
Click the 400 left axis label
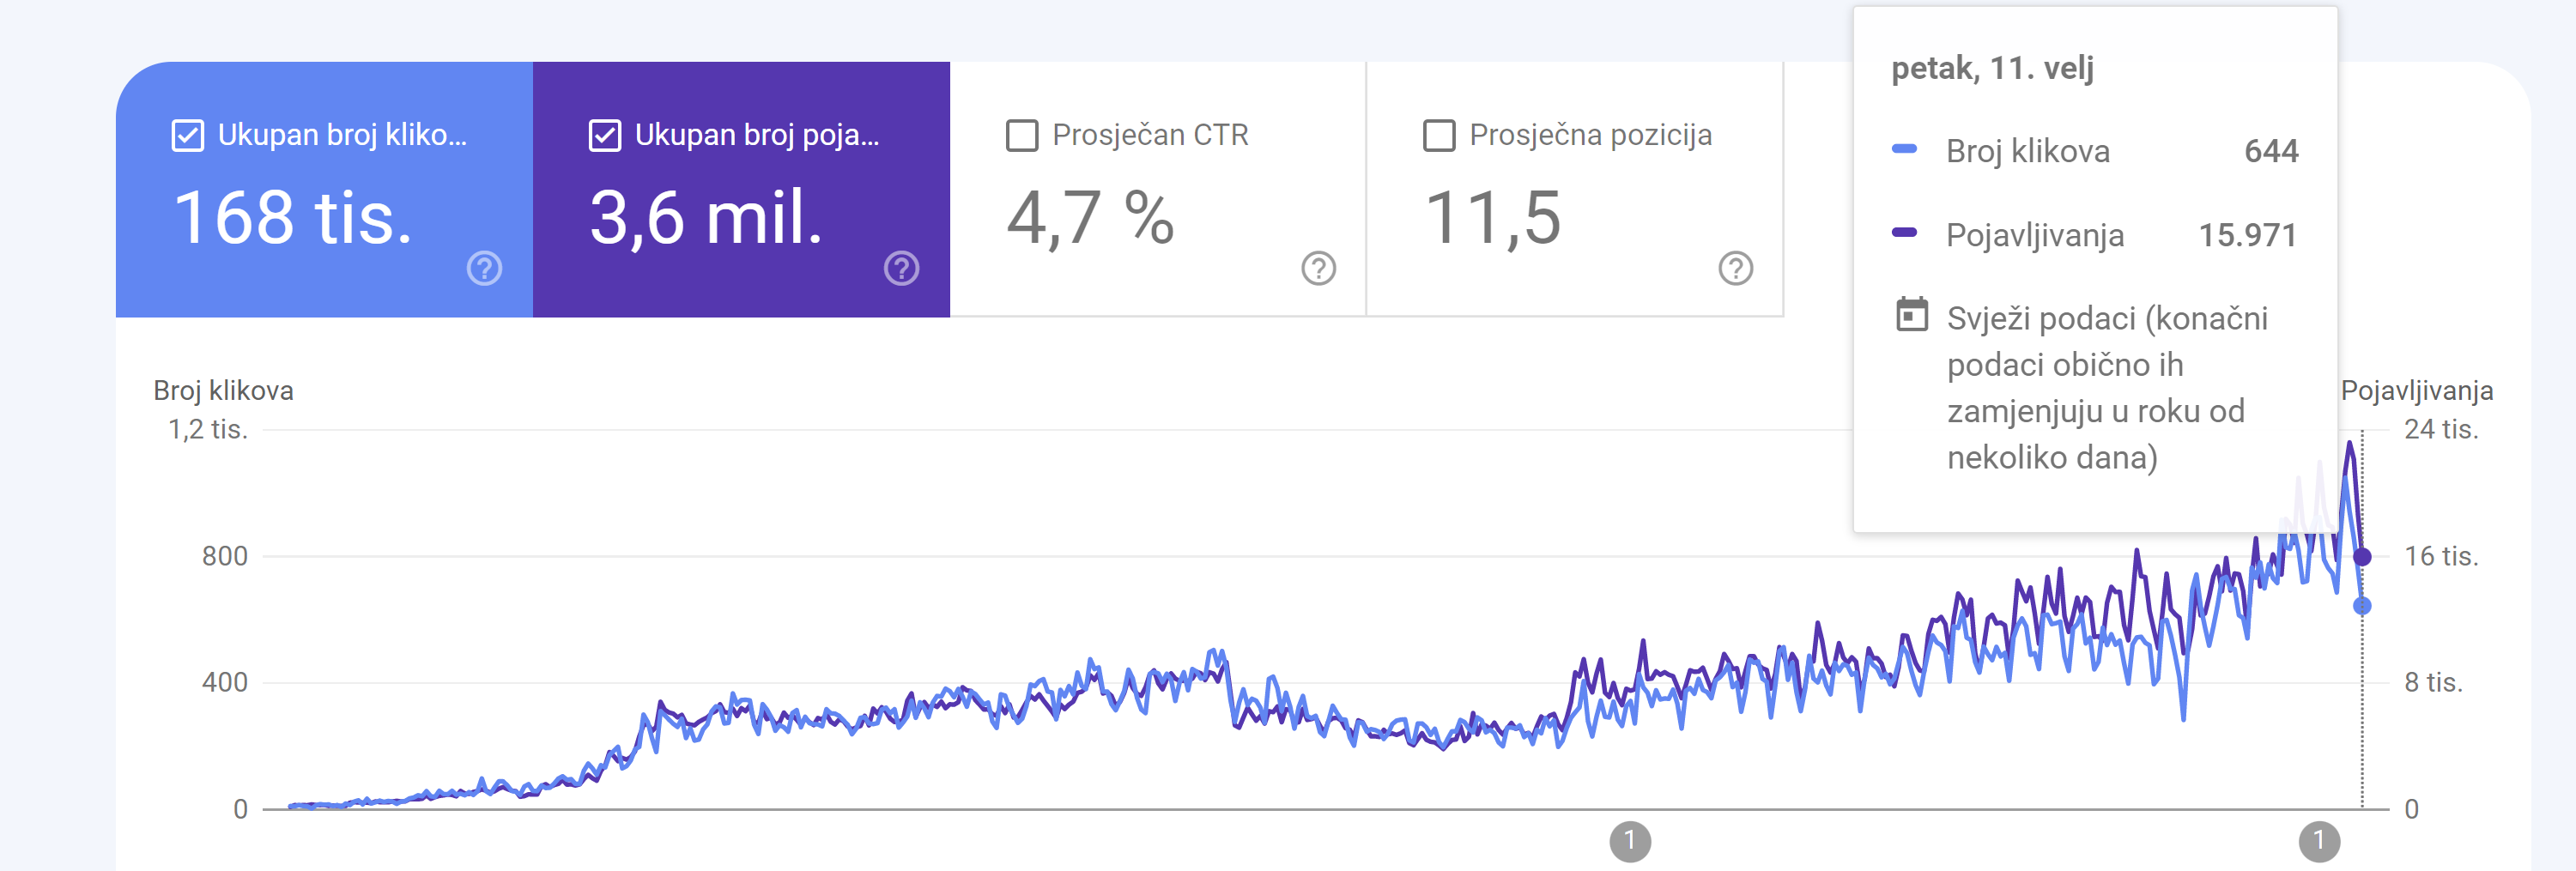tap(225, 682)
